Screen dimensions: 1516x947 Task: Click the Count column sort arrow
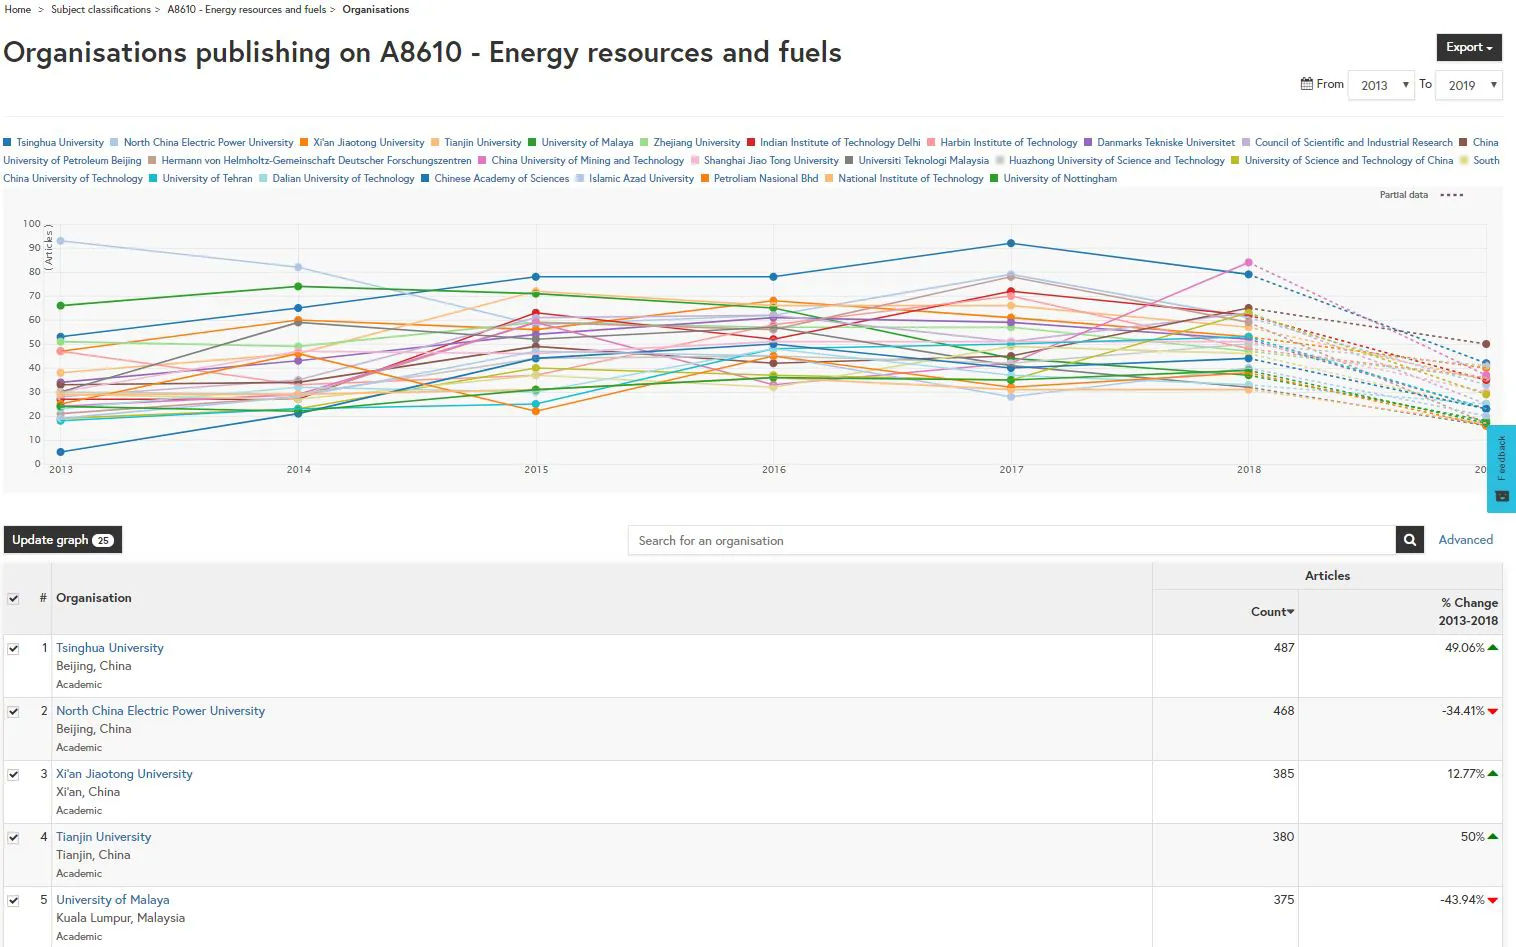click(1290, 612)
